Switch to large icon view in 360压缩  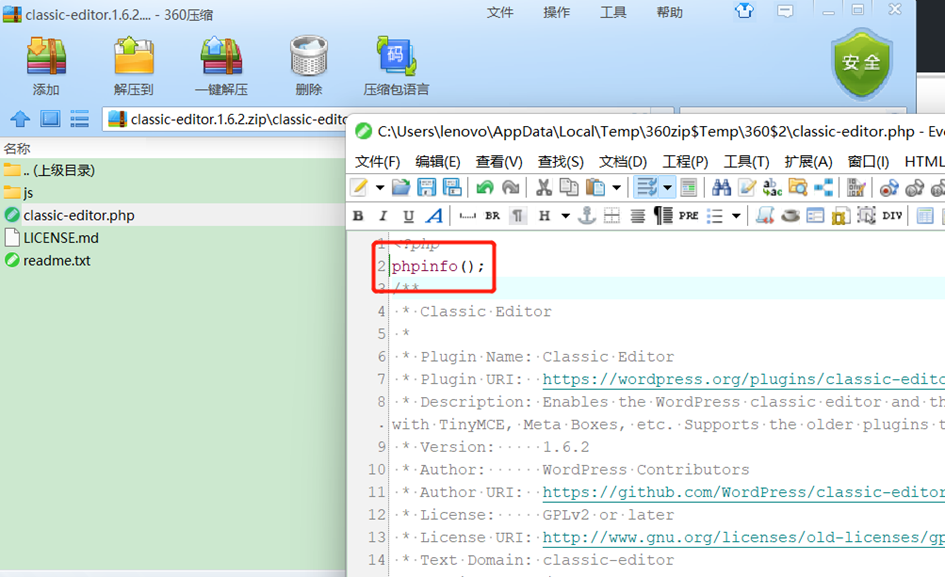click(50, 119)
